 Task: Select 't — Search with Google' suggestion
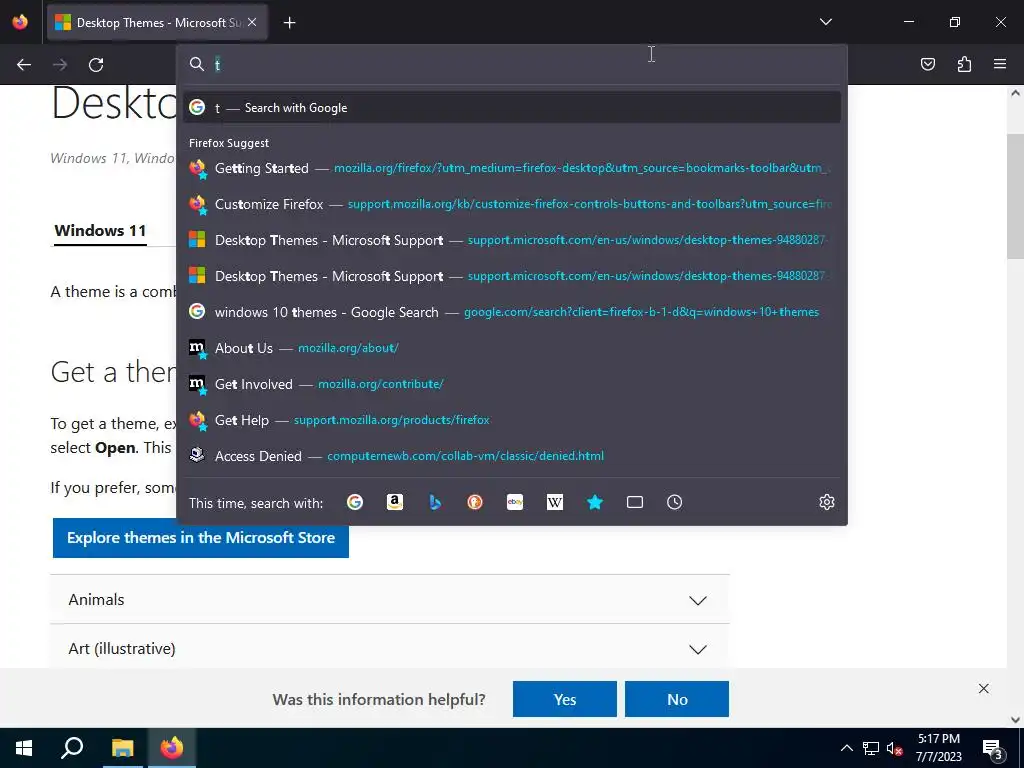[x=512, y=108]
